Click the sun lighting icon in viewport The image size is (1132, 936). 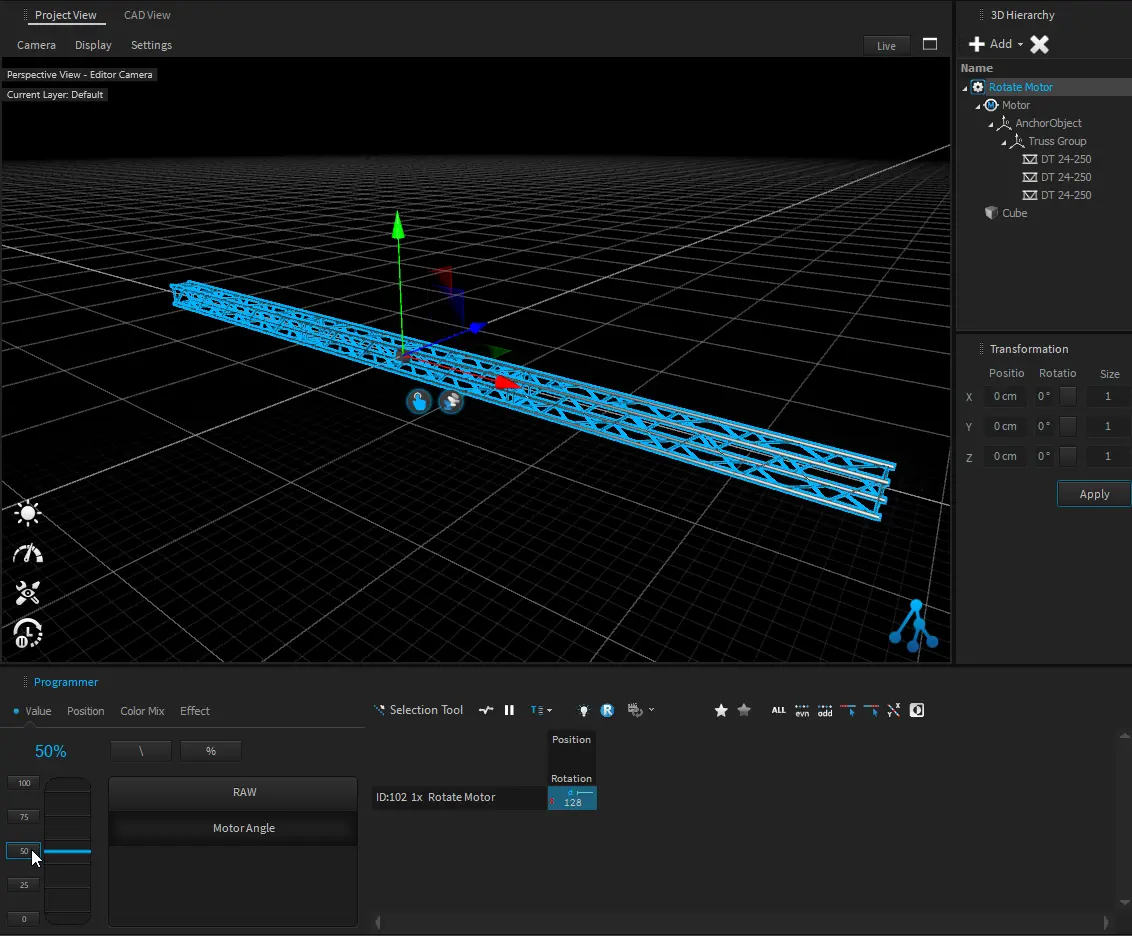click(28, 514)
